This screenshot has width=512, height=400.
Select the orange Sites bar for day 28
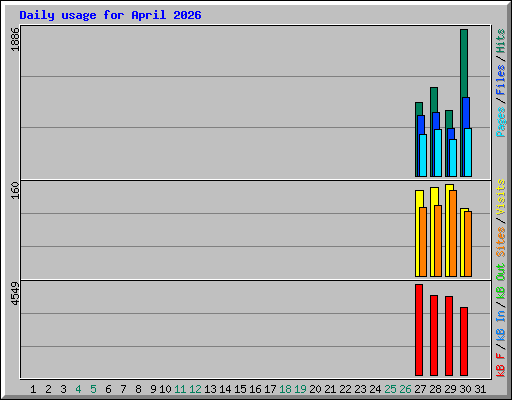tap(438, 241)
